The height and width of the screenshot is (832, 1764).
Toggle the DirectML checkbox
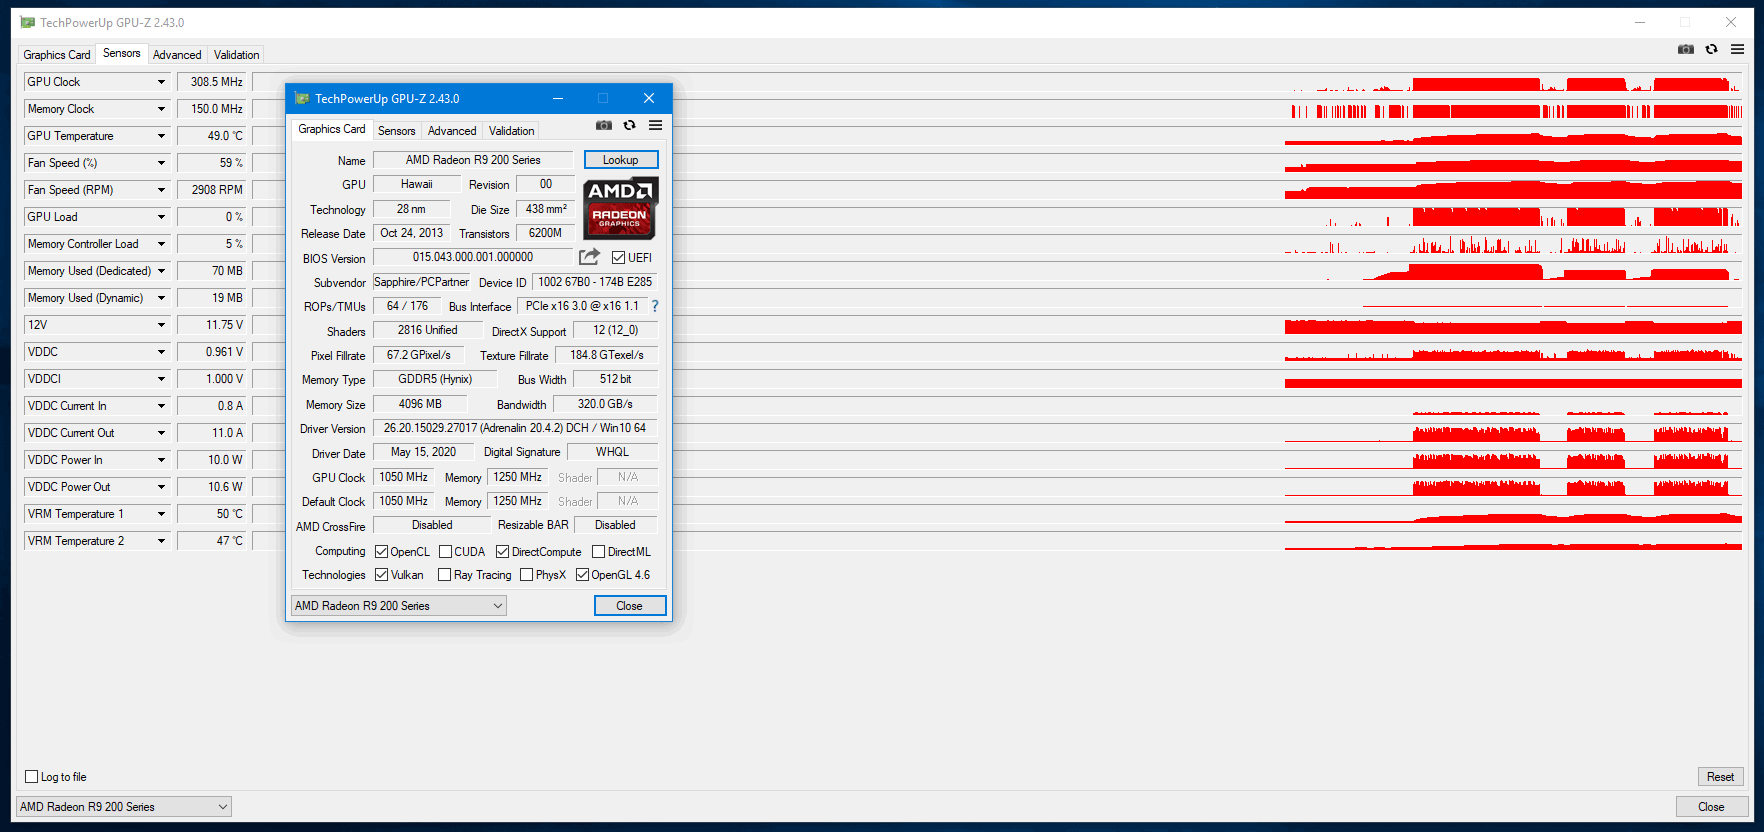pyautogui.click(x=599, y=552)
